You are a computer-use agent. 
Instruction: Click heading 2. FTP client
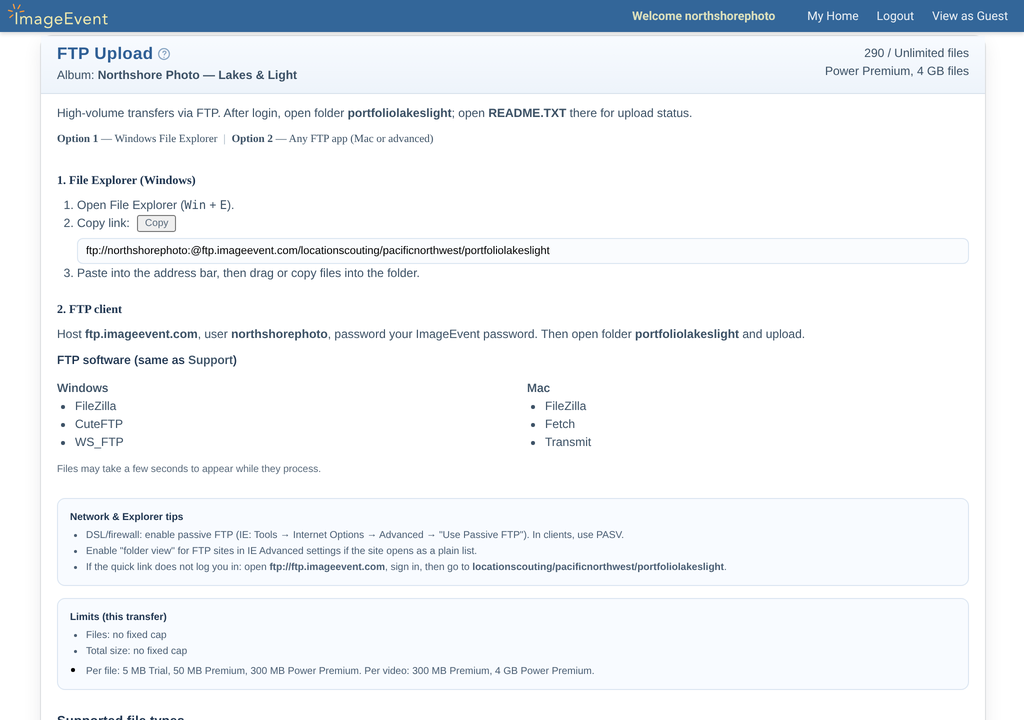click(x=89, y=309)
